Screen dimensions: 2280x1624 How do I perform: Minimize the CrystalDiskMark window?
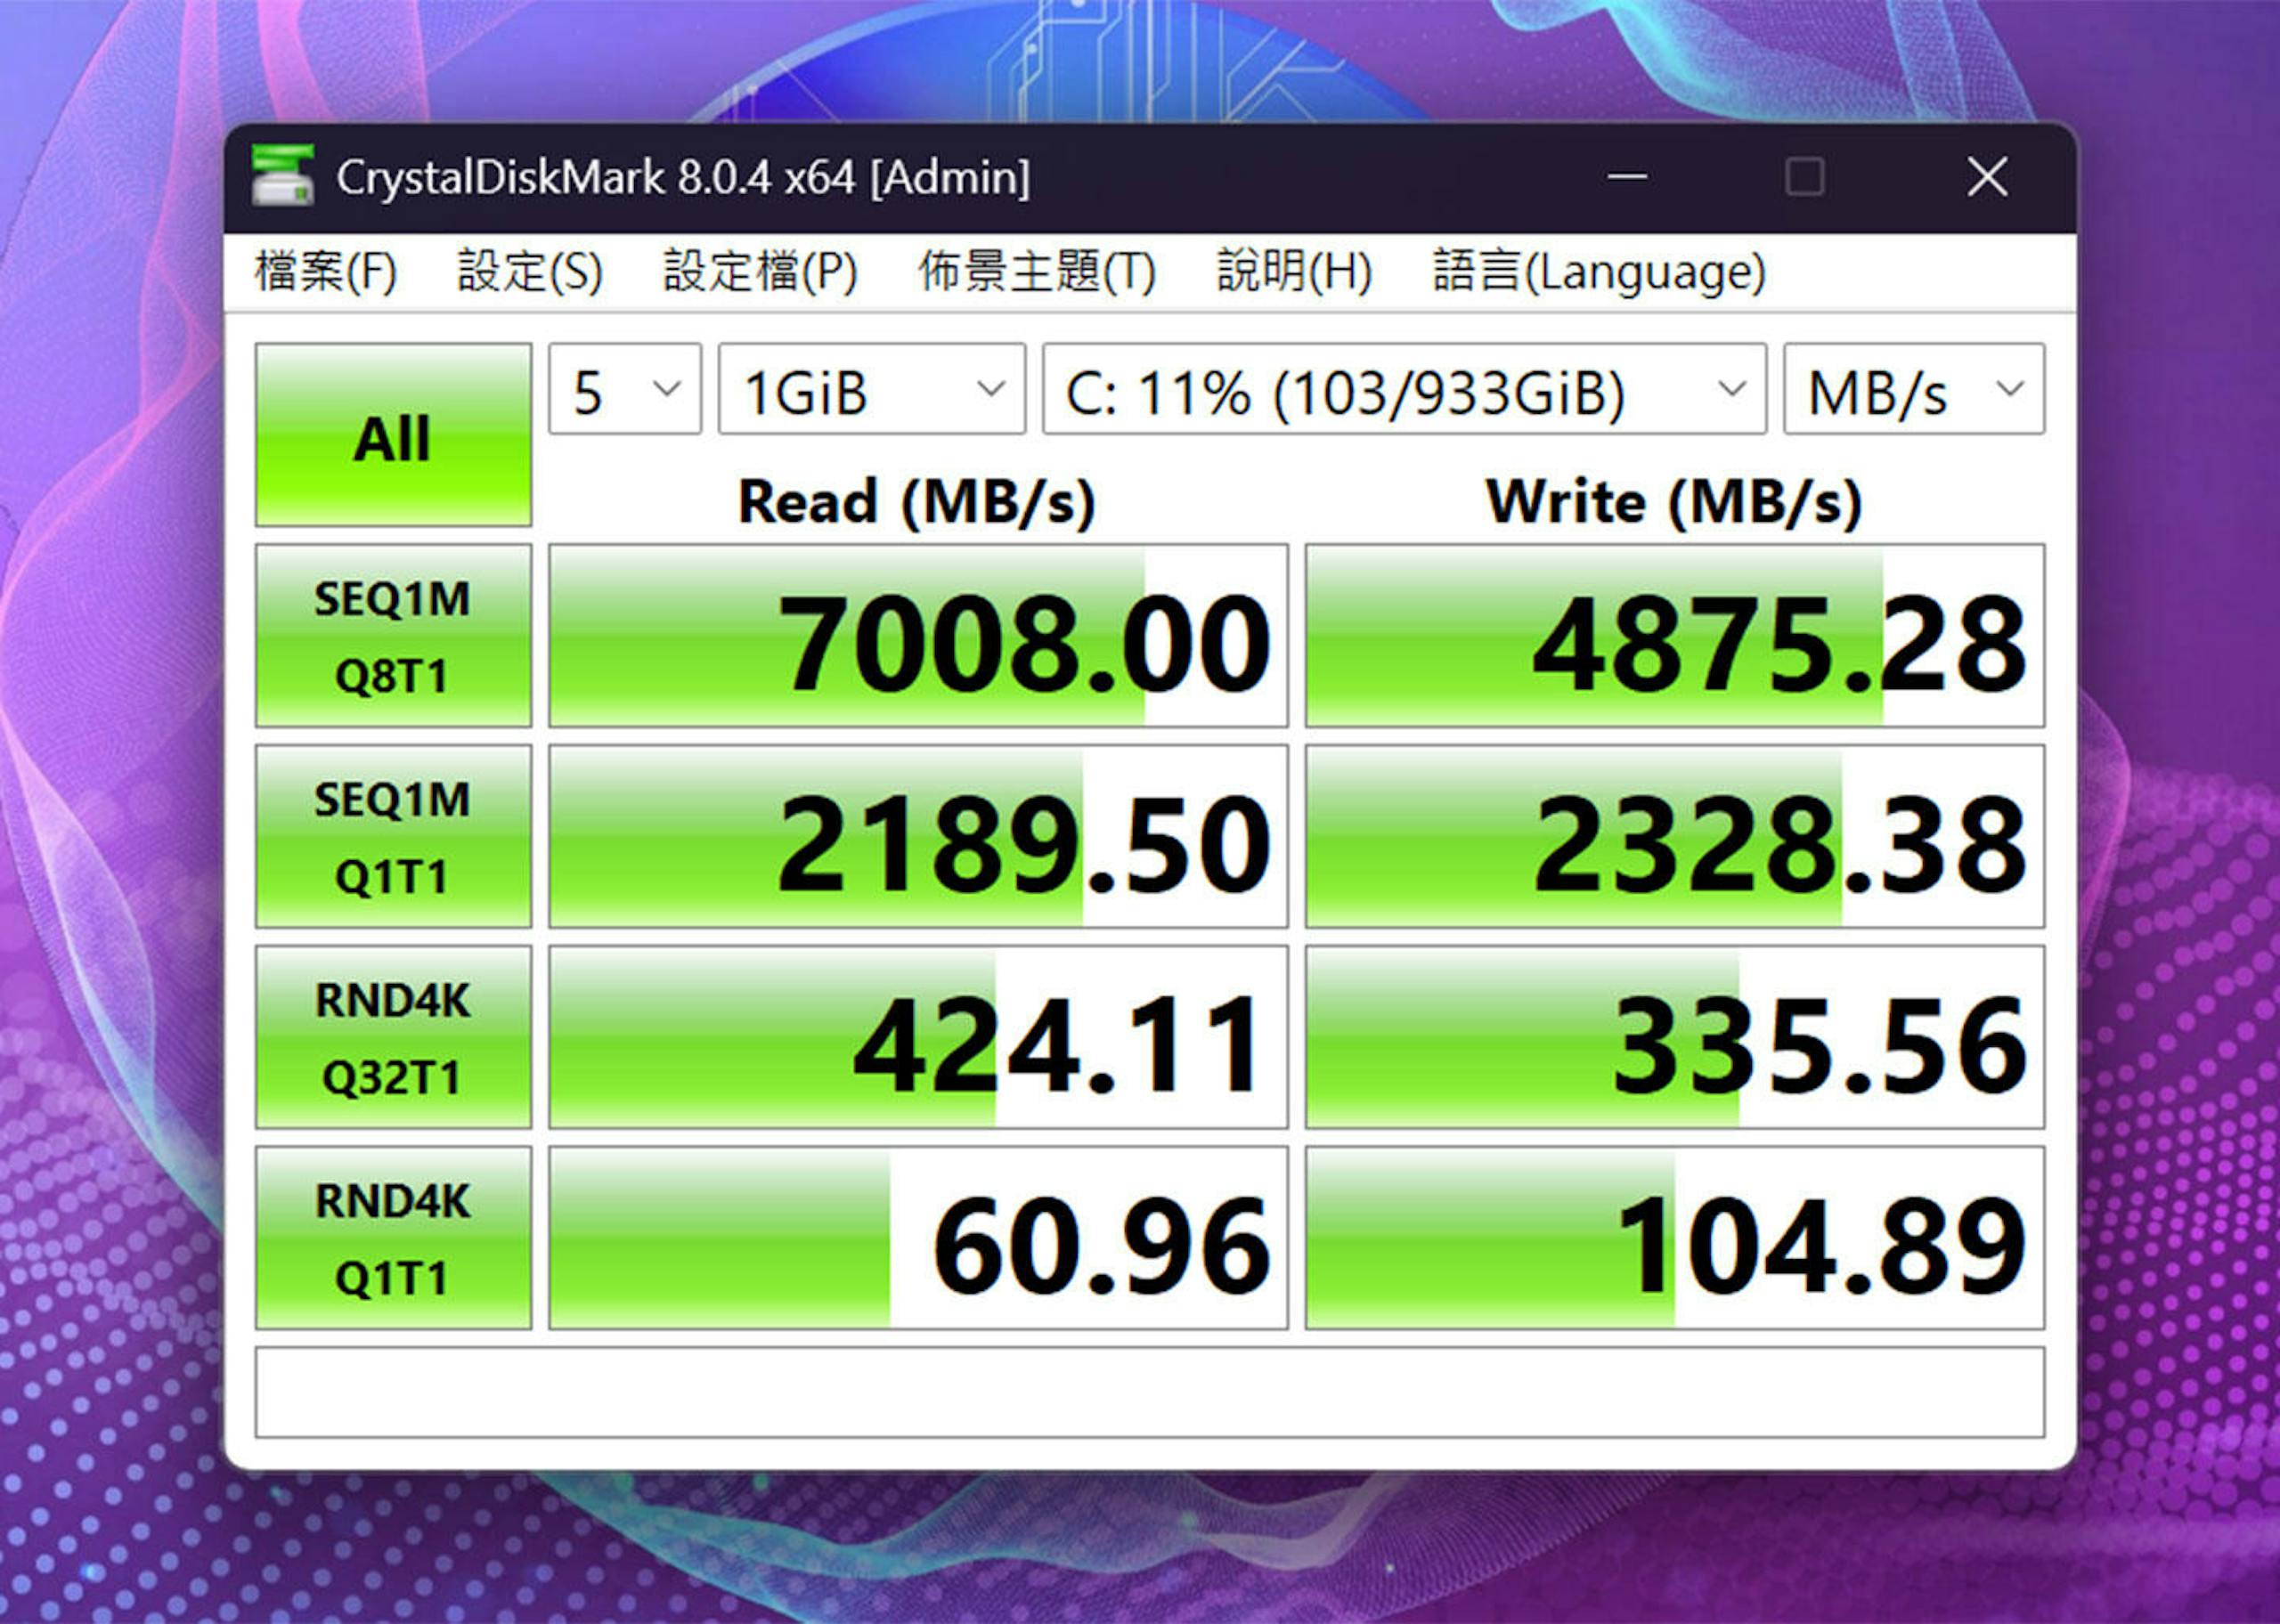click(1627, 177)
